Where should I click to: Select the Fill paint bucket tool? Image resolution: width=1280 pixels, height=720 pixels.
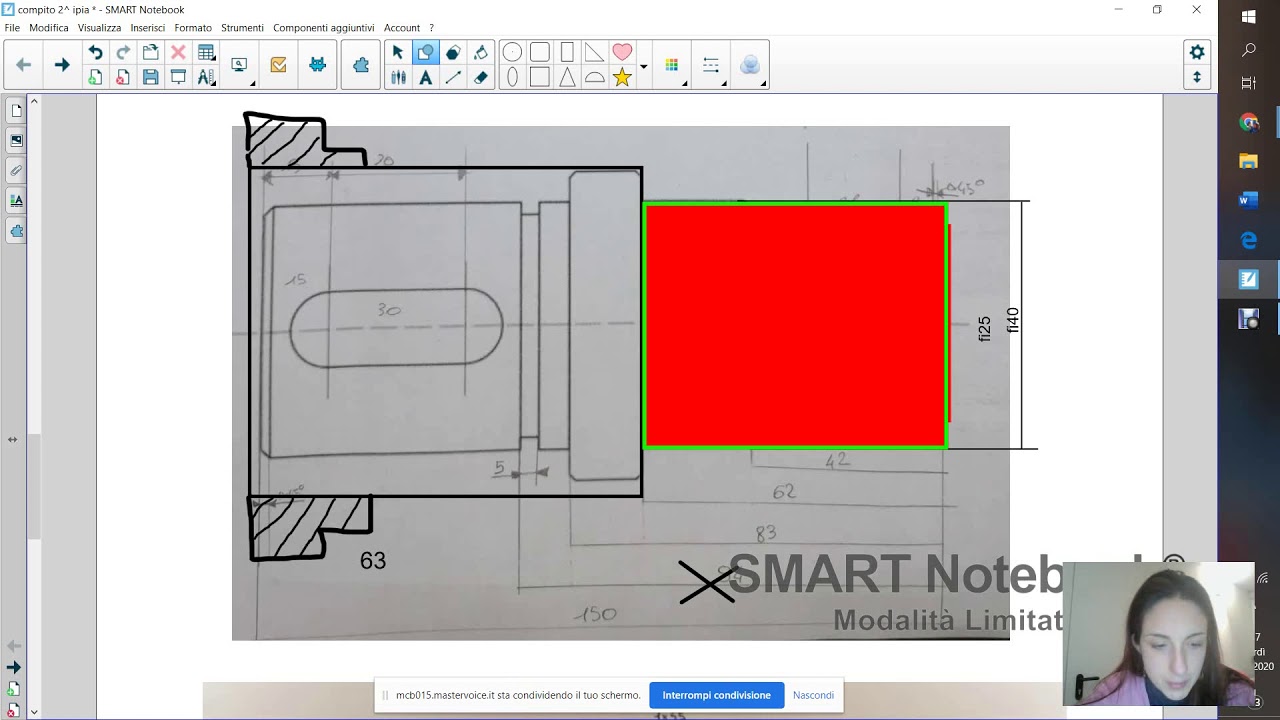tap(481, 53)
